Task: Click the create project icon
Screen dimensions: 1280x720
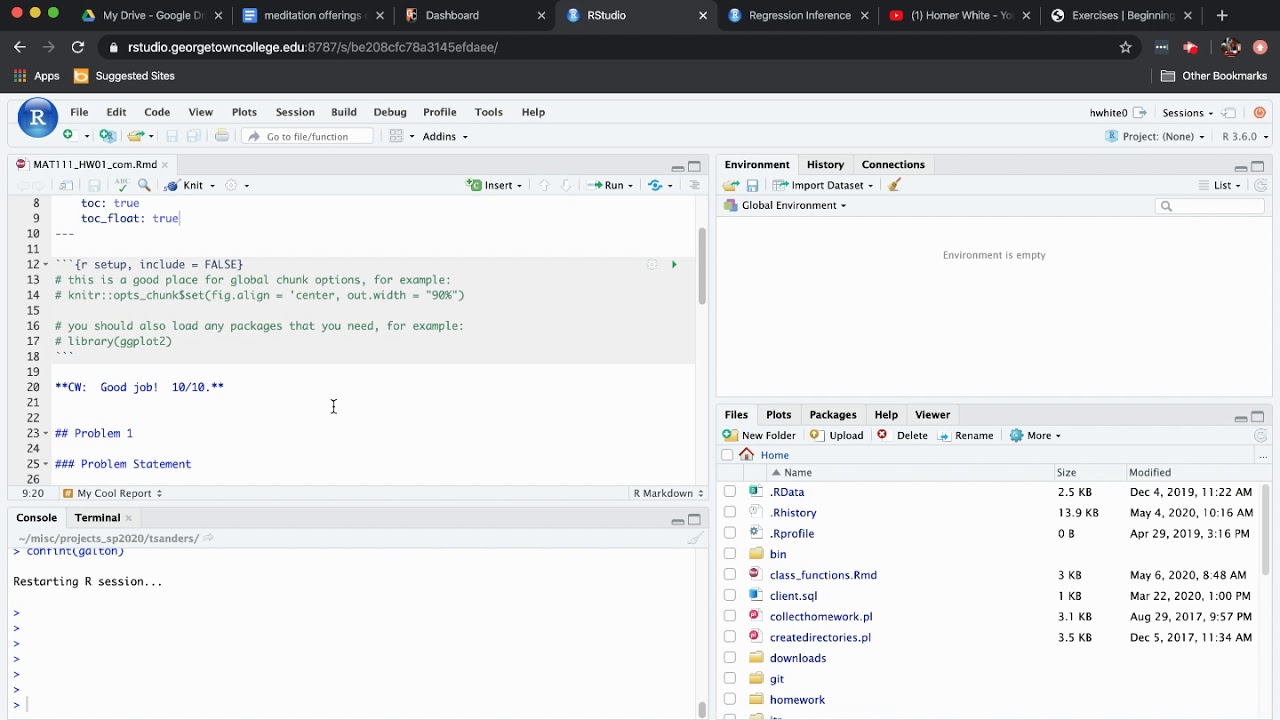Action: [107, 136]
